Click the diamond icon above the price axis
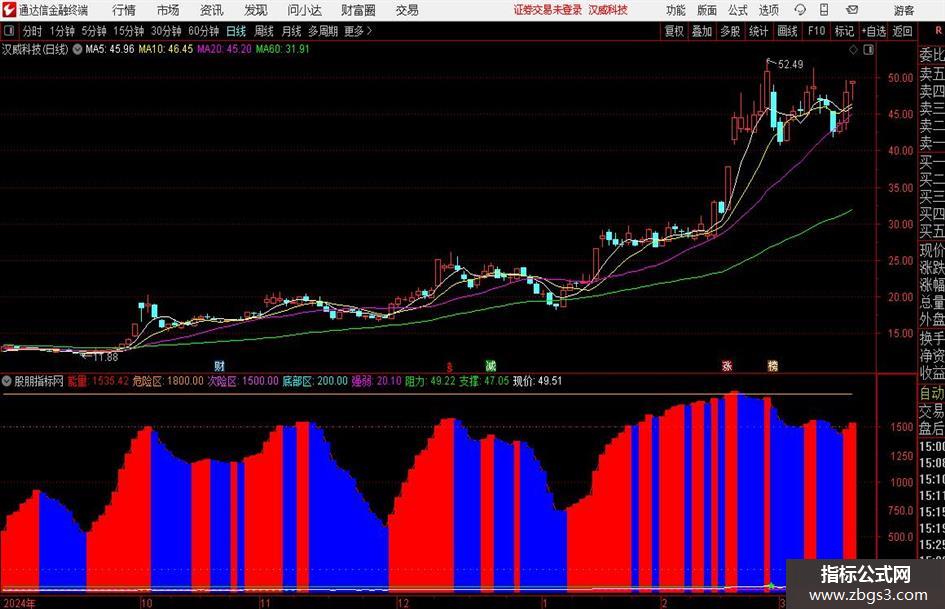This screenshot has width=945, height=609. (x=853, y=50)
